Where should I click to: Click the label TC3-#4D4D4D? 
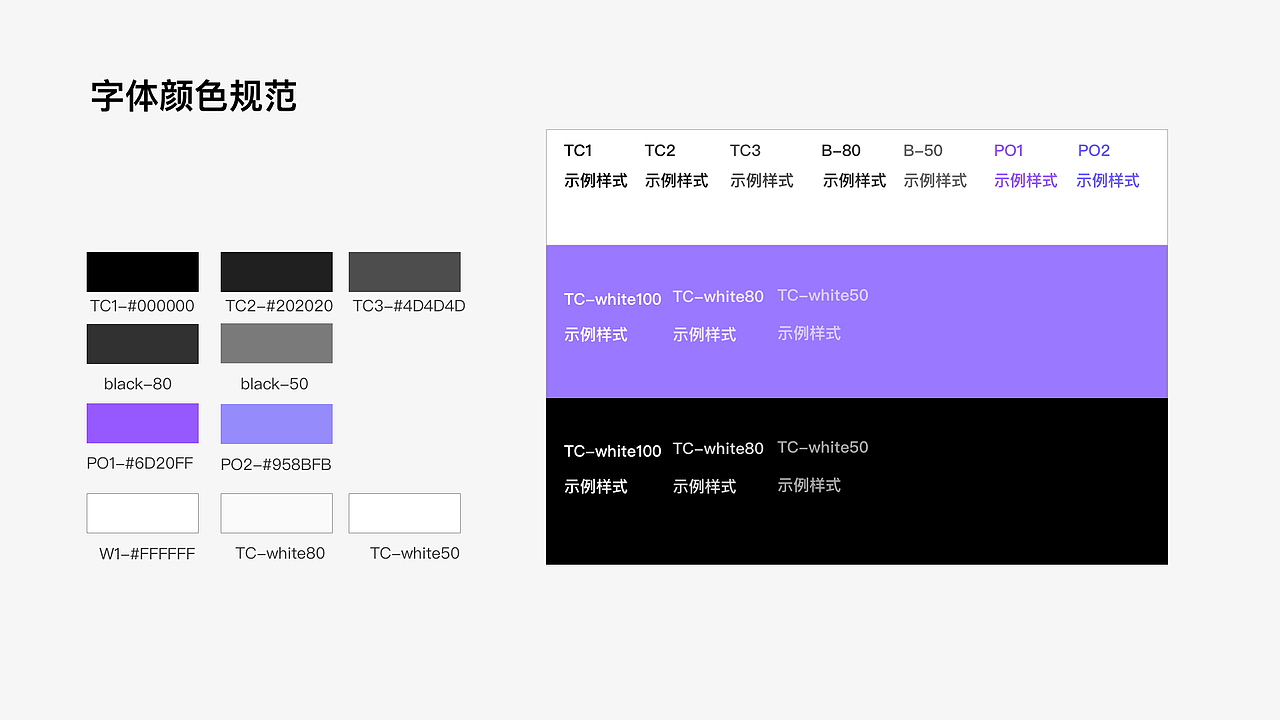pyautogui.click(x=409, y=306)
